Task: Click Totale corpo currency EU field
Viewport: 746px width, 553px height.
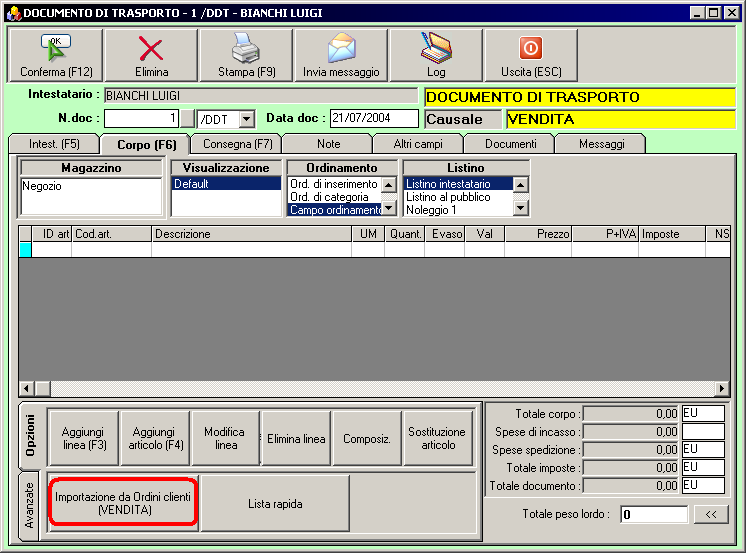Action: pyautogui.click(x=703, y=414)
